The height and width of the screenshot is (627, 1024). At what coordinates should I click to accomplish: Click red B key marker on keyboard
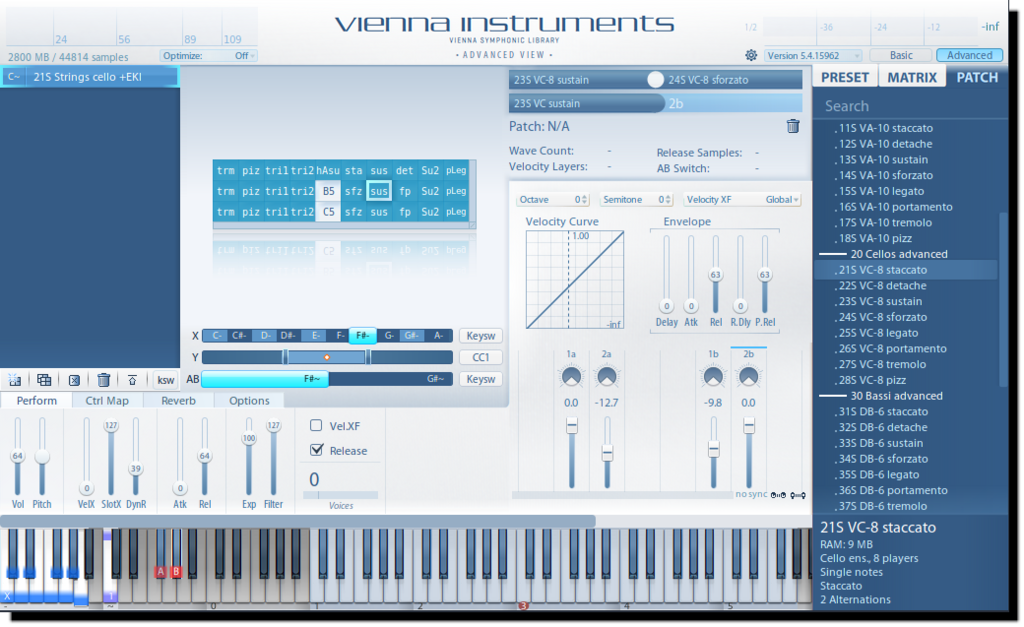176,571
